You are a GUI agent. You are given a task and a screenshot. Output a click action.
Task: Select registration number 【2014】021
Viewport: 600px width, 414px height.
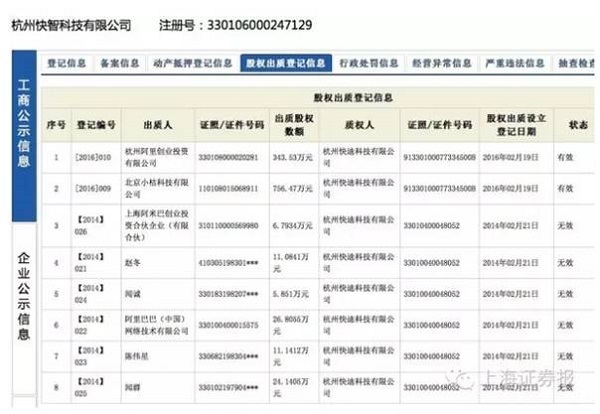(90, 263)
